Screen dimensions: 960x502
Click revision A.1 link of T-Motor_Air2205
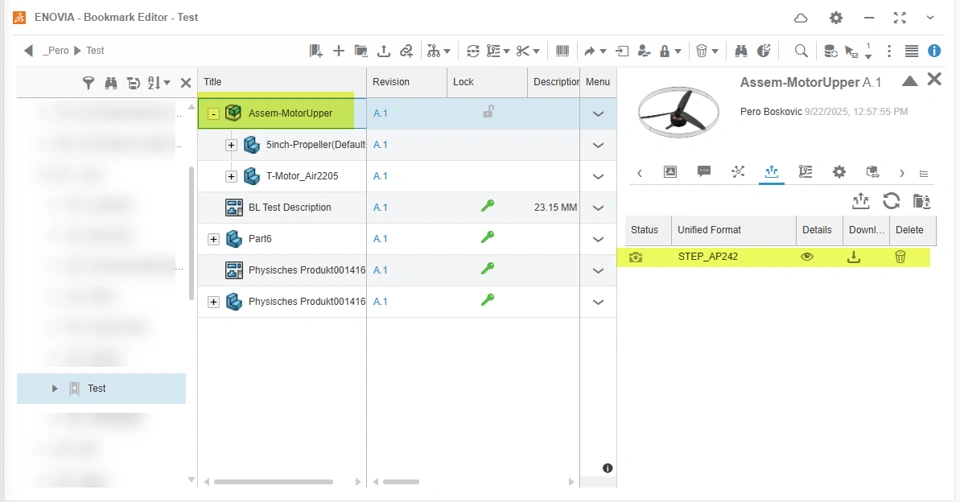point(380,176)
